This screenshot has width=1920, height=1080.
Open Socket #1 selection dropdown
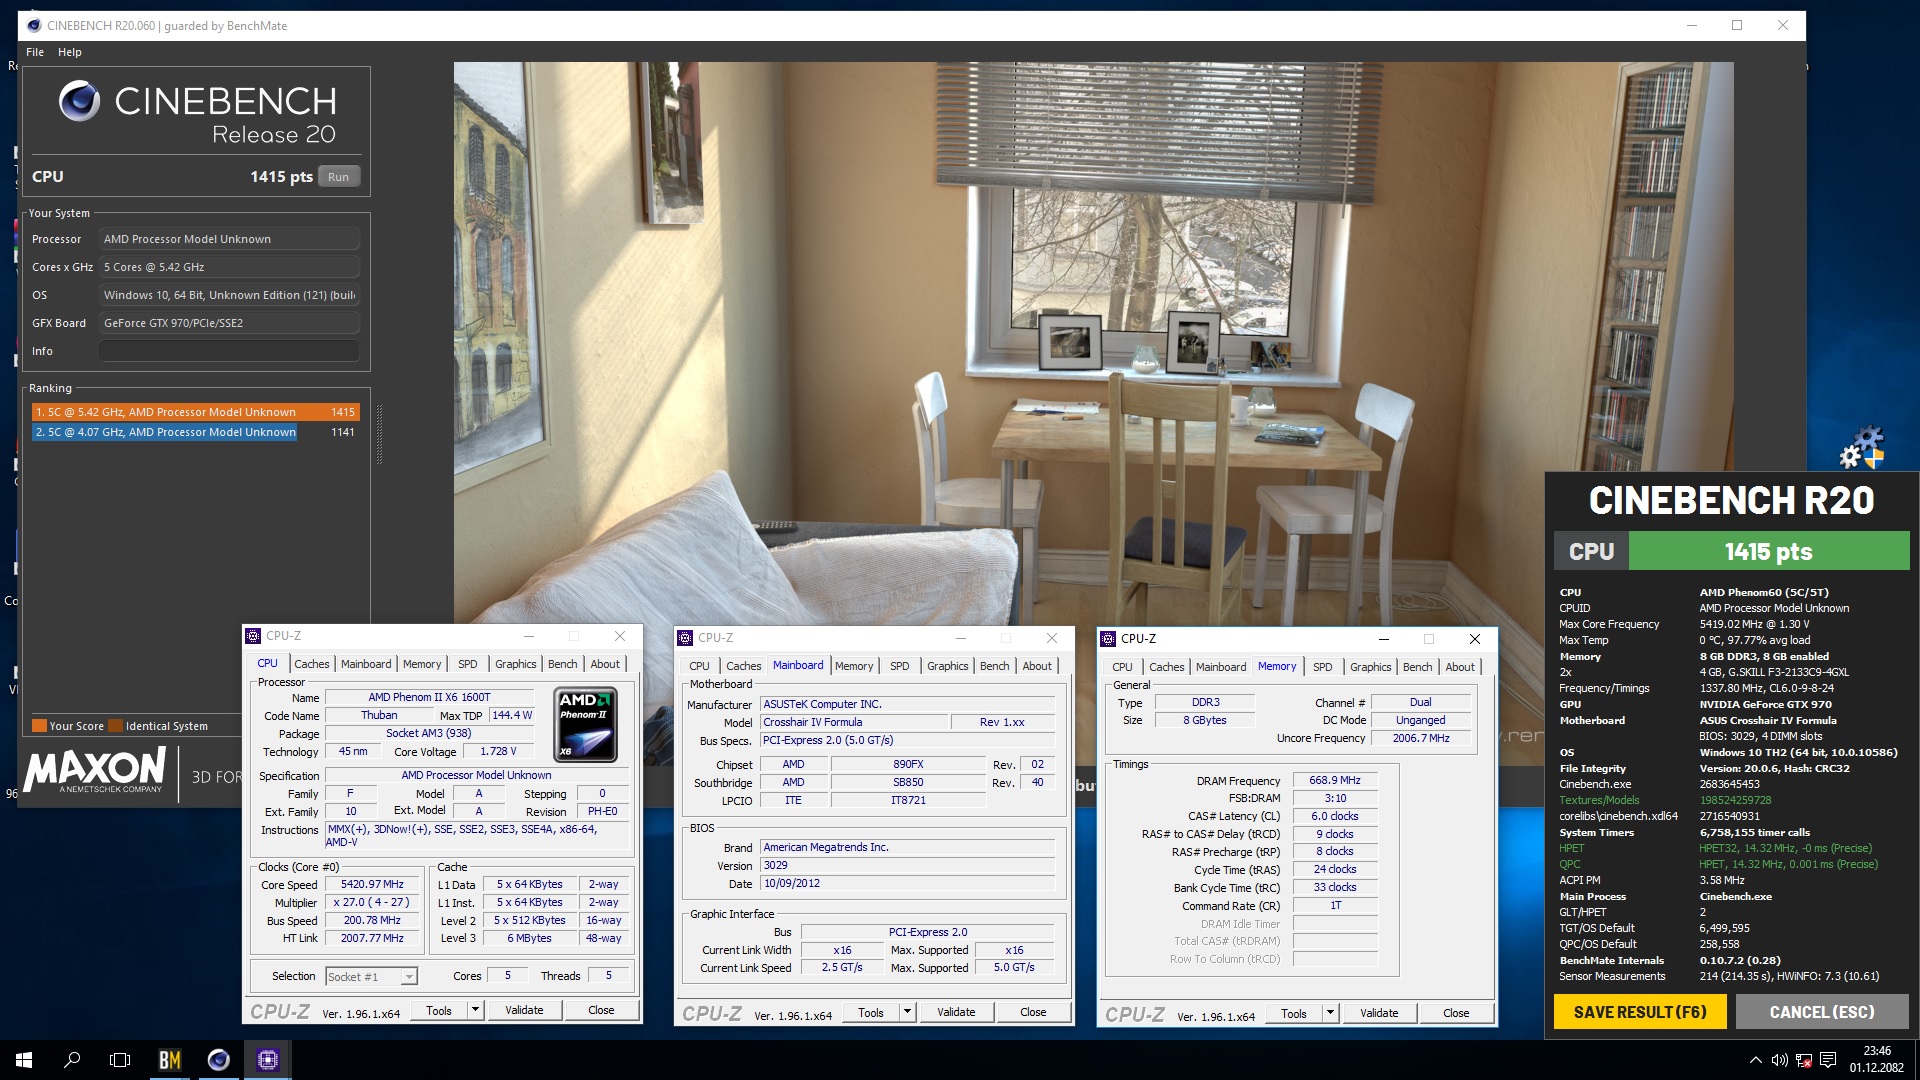371,977
